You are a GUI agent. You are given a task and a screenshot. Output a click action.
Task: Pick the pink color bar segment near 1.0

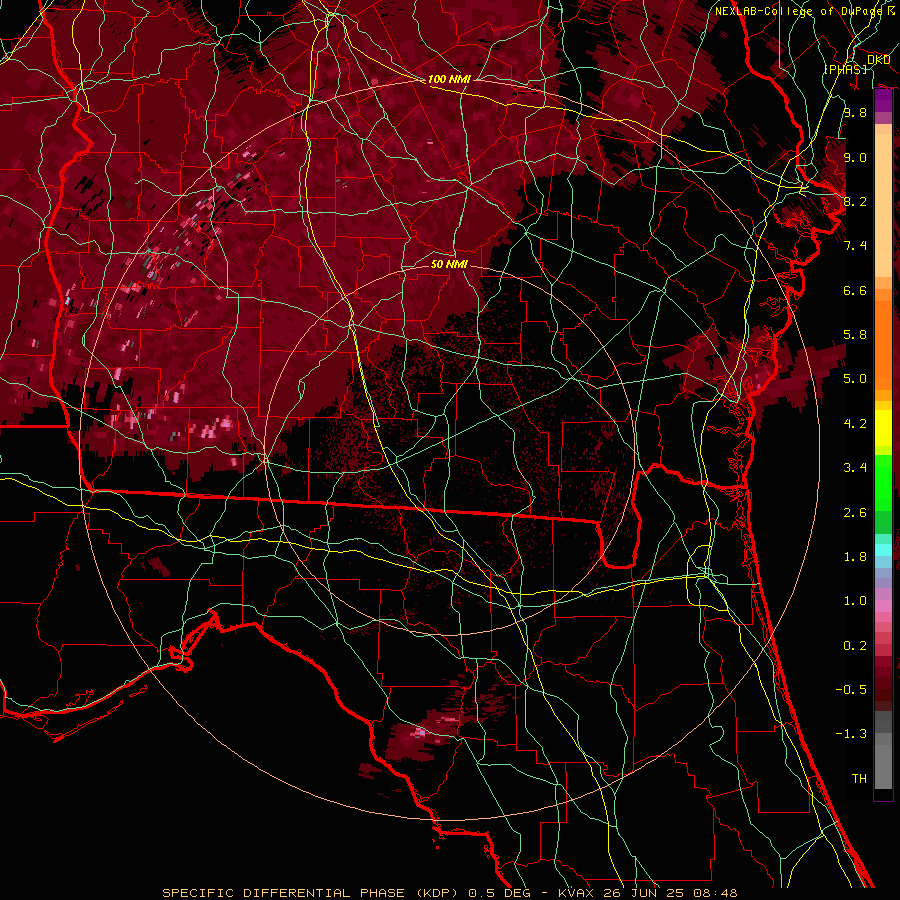click(883, 606)
